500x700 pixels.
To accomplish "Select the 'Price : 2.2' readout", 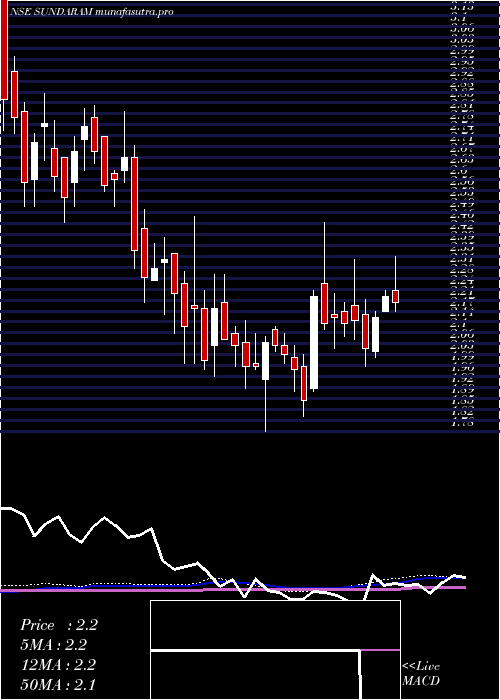I will 59,625.
